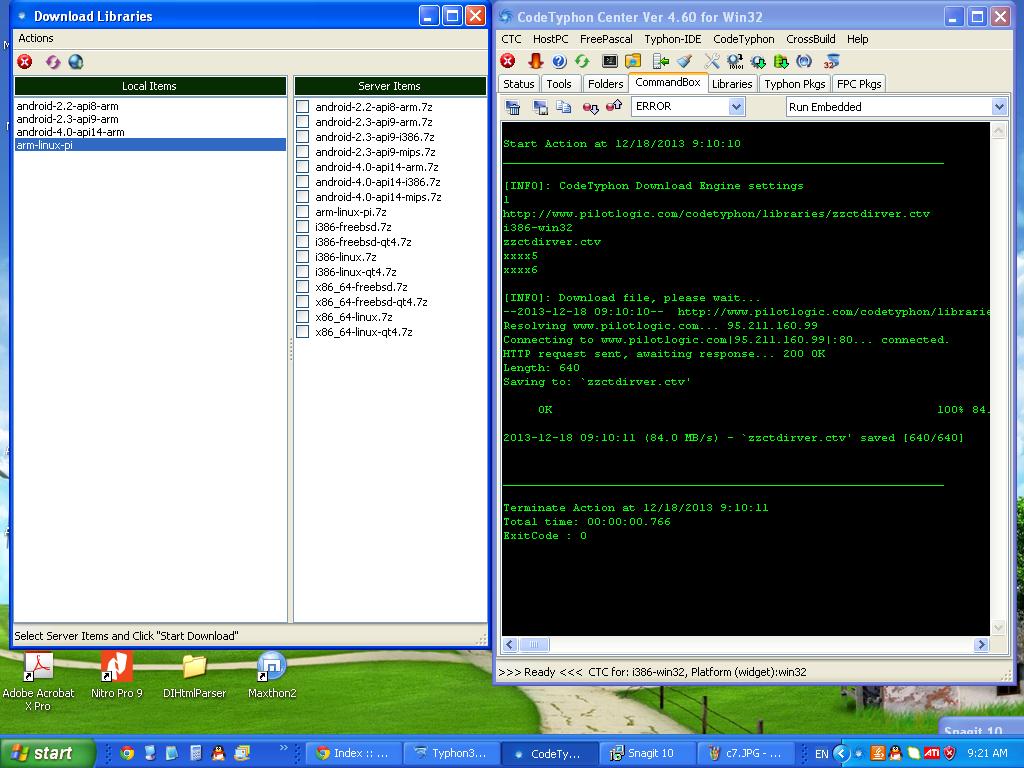Check the x86_64-freebsd-qt4.7z checkbox
1024x768 pixels.
point(302,302)
